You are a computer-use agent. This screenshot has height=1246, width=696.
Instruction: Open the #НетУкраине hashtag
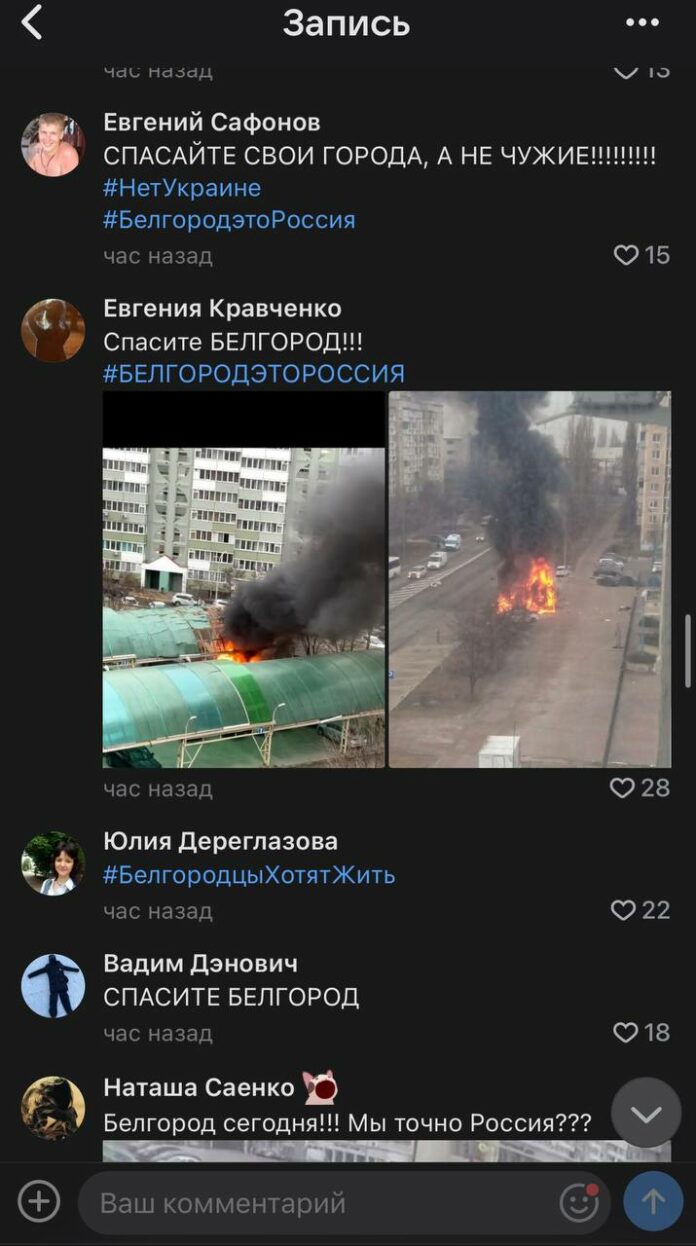click(182, 188)
